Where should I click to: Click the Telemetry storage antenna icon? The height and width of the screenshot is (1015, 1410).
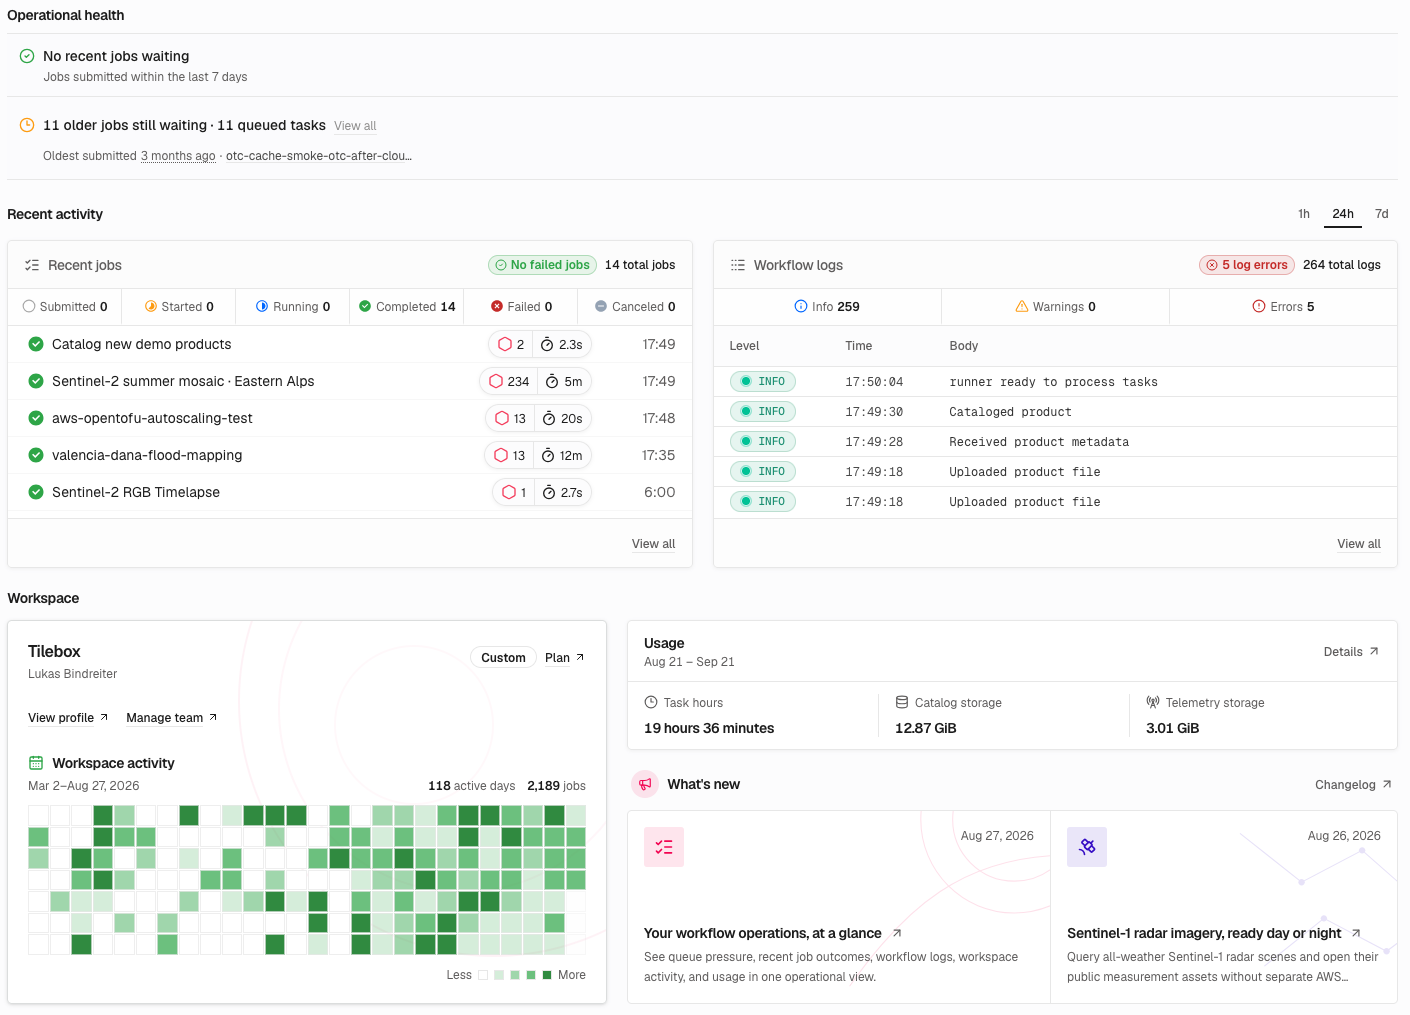pos(1153,702)
